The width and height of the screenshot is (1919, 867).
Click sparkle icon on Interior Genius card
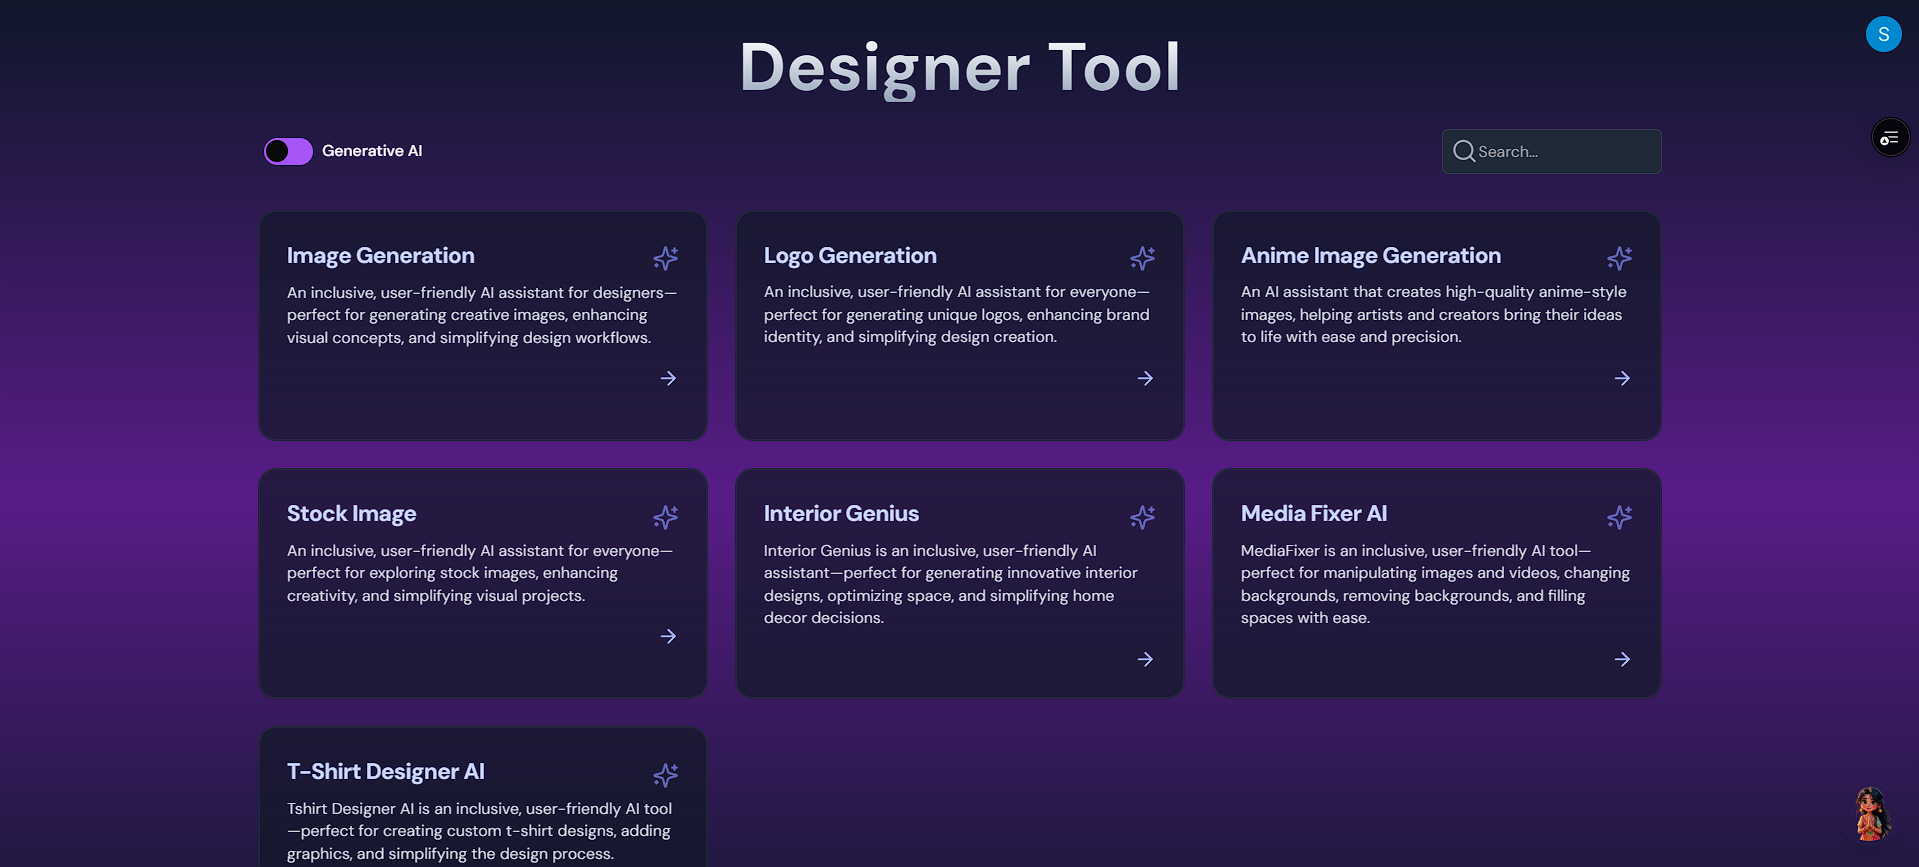coord(1143,516)
